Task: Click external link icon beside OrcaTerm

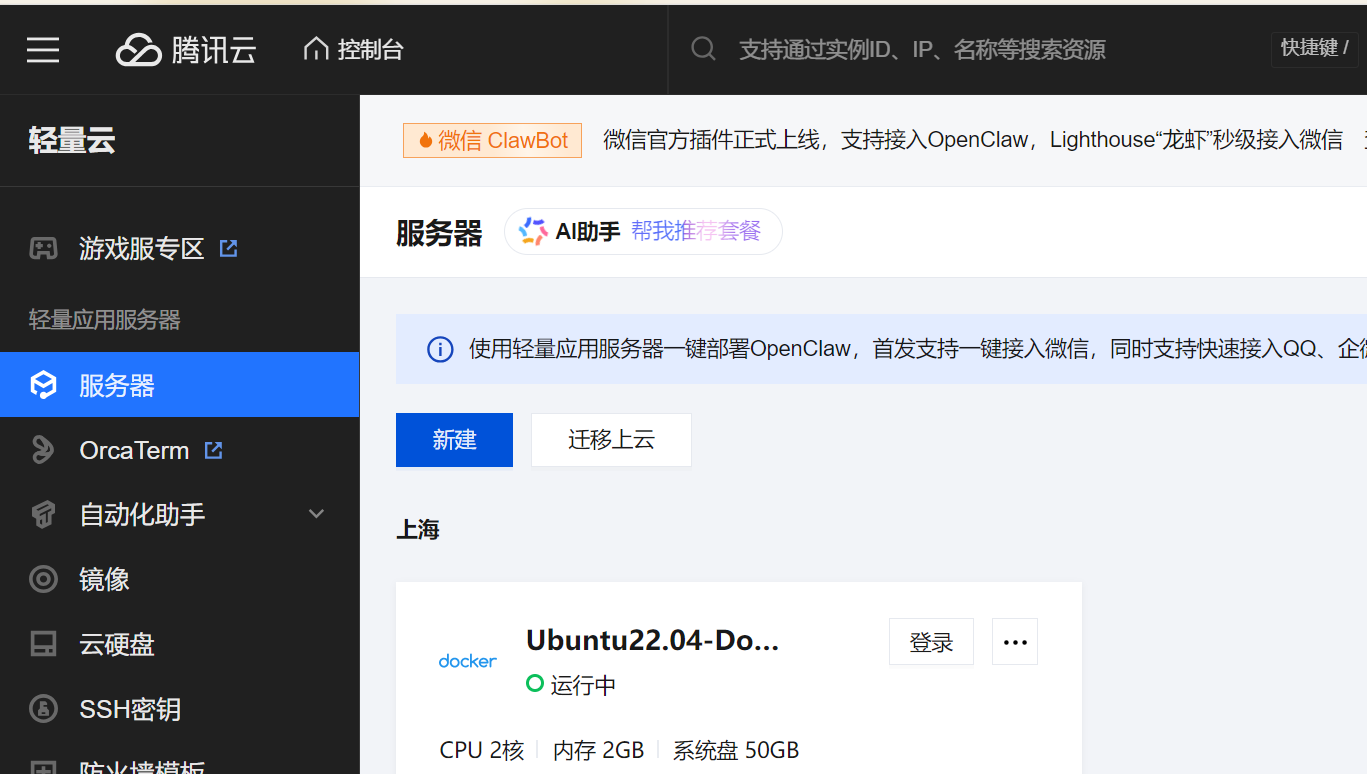Action: click(x=213, y=450)
